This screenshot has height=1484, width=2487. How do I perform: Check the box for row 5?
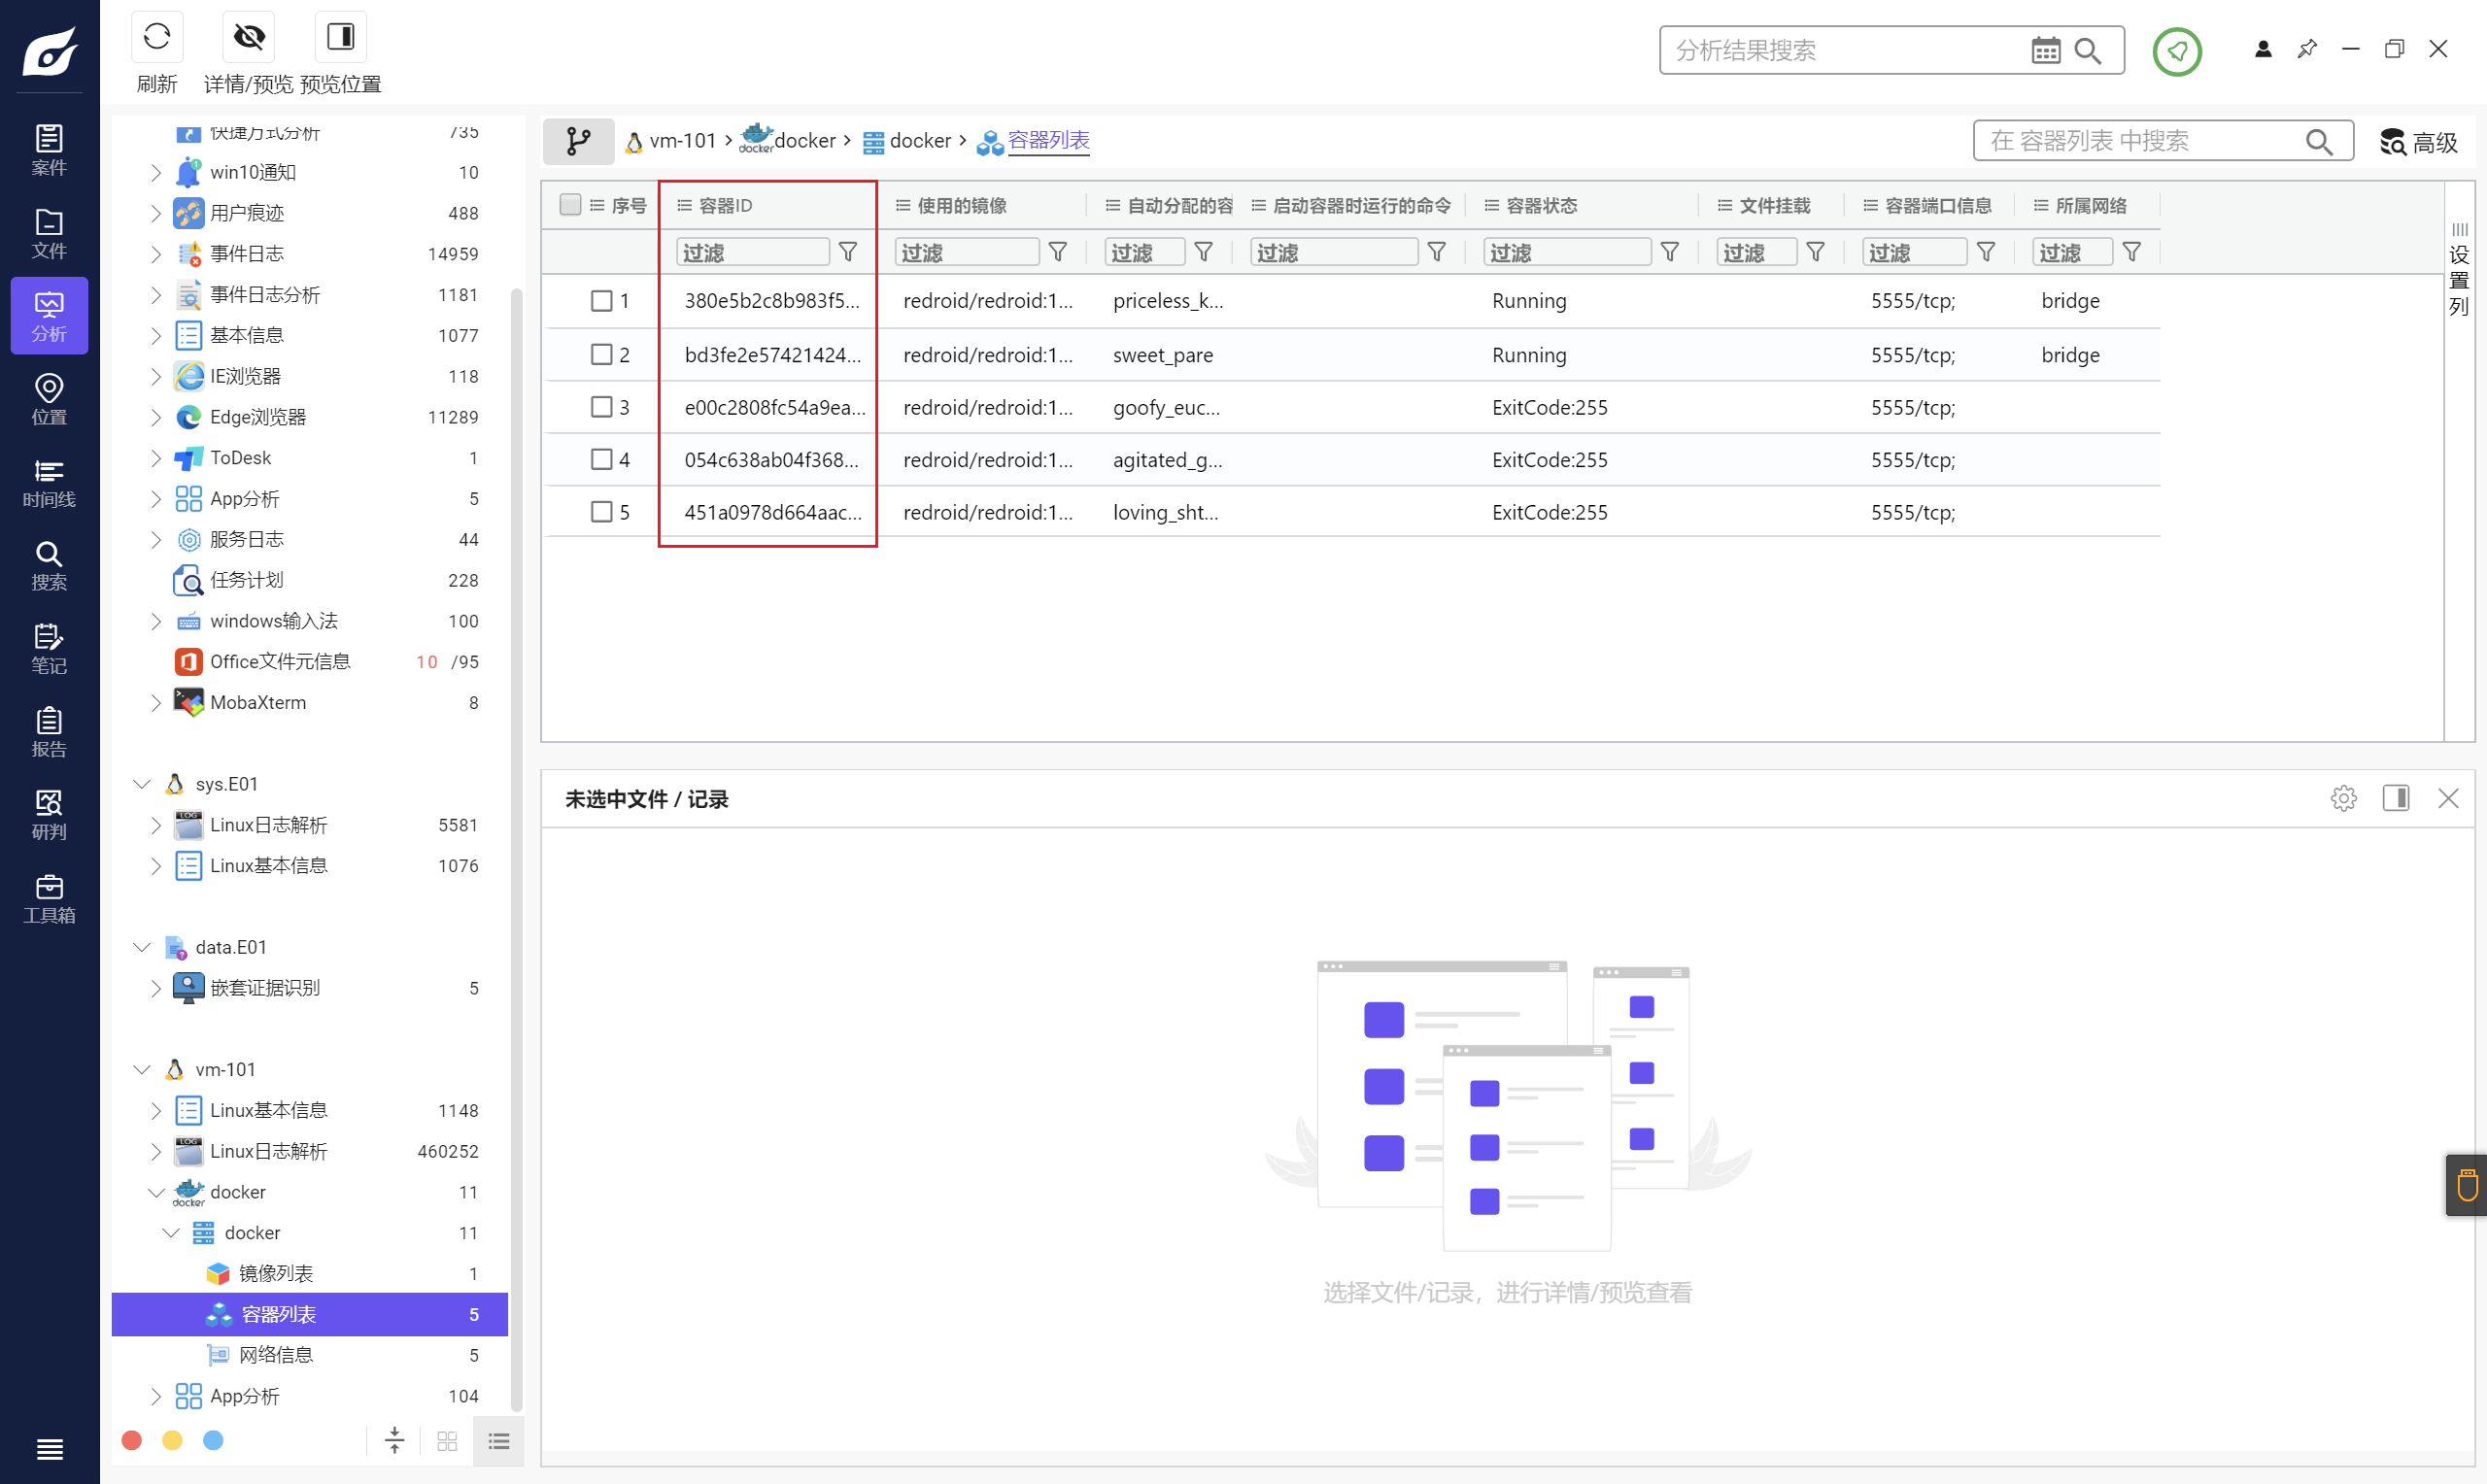(601, 512)
